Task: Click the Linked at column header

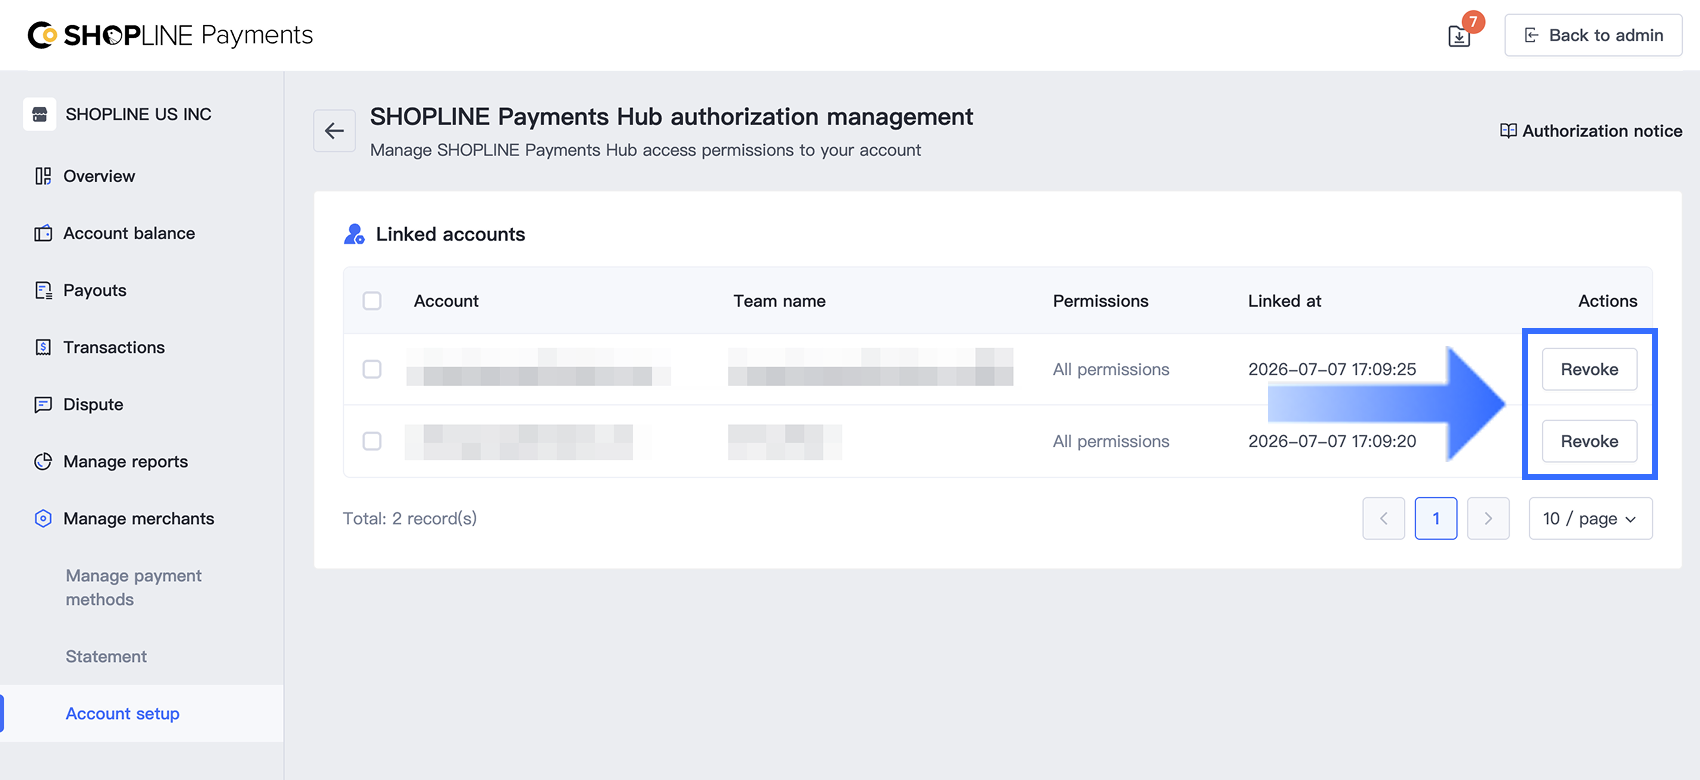Action: click(x=1284, y=301)
